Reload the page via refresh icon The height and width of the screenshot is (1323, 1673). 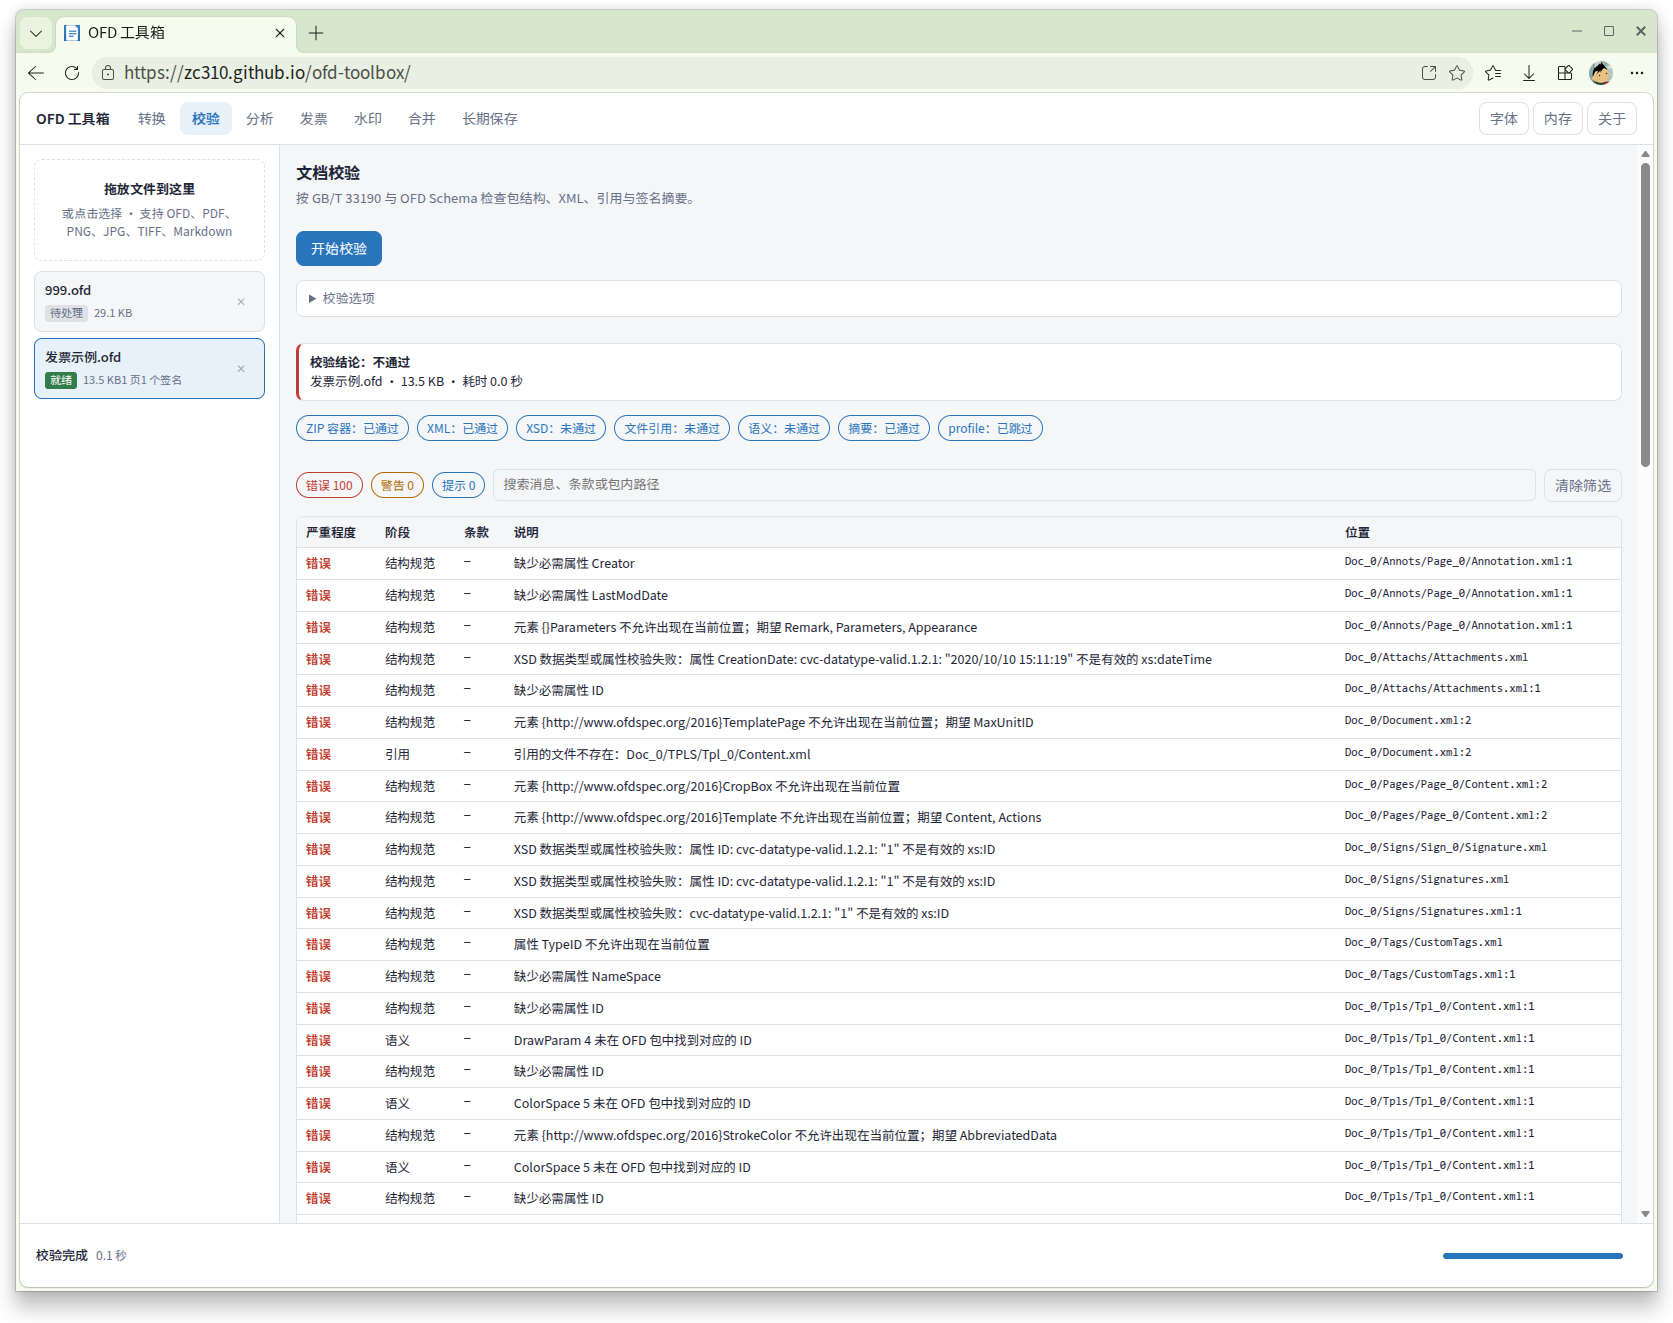72,73
